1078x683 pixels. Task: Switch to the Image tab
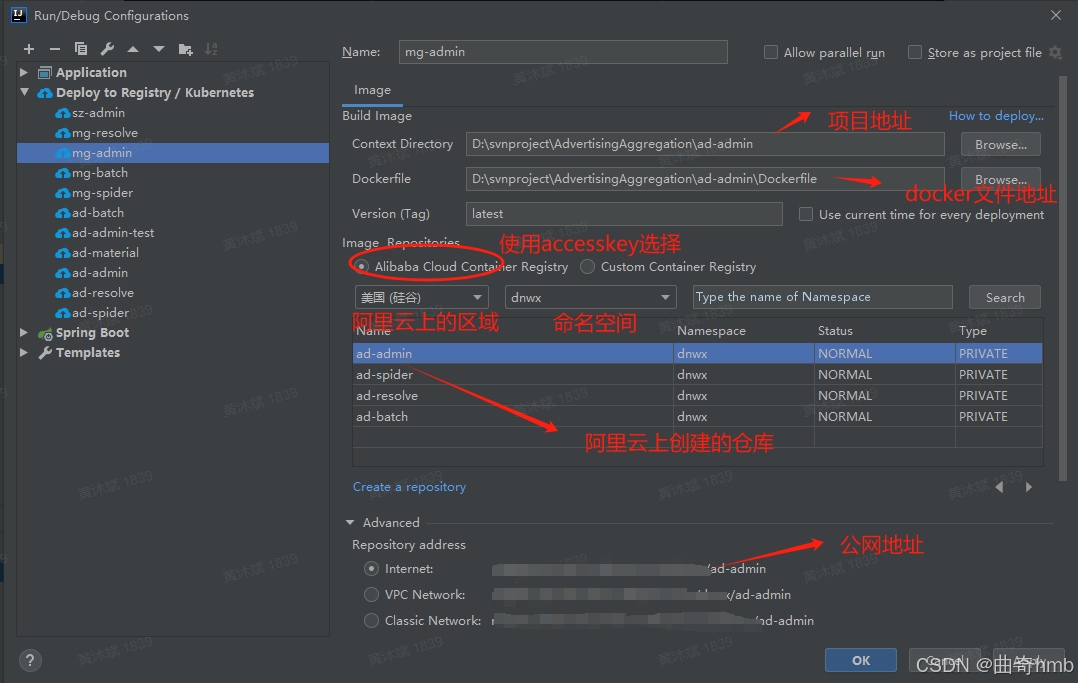pyautogui.click(x=372, y=90)
